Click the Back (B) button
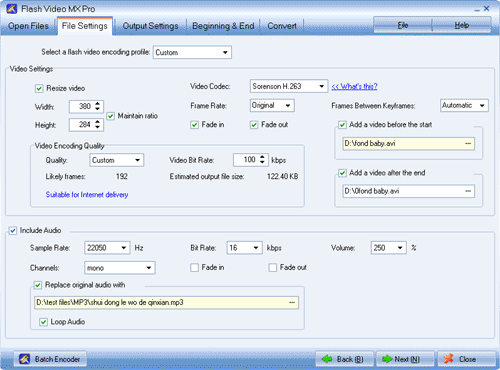Viewport: 500px width, 370px height. coord(345,359)
